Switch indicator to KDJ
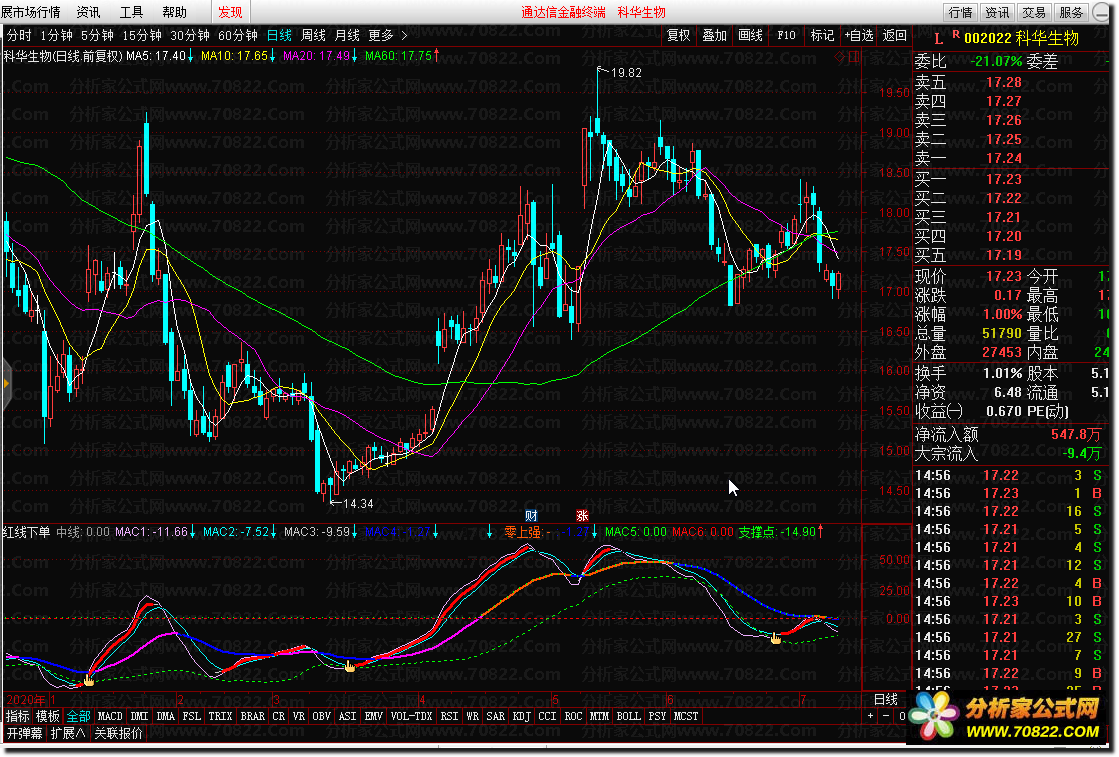Image resolution: width=1119 pixels, height=757 pixels. [521, 716]
